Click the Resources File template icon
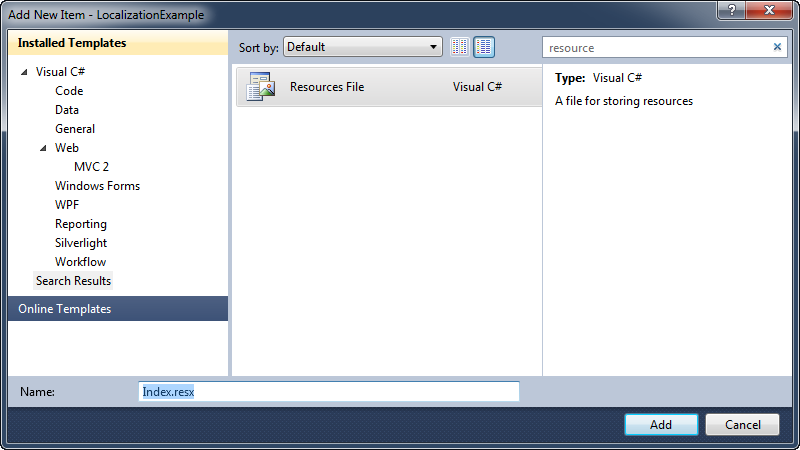Screen dimensions: 800x450 261,86
